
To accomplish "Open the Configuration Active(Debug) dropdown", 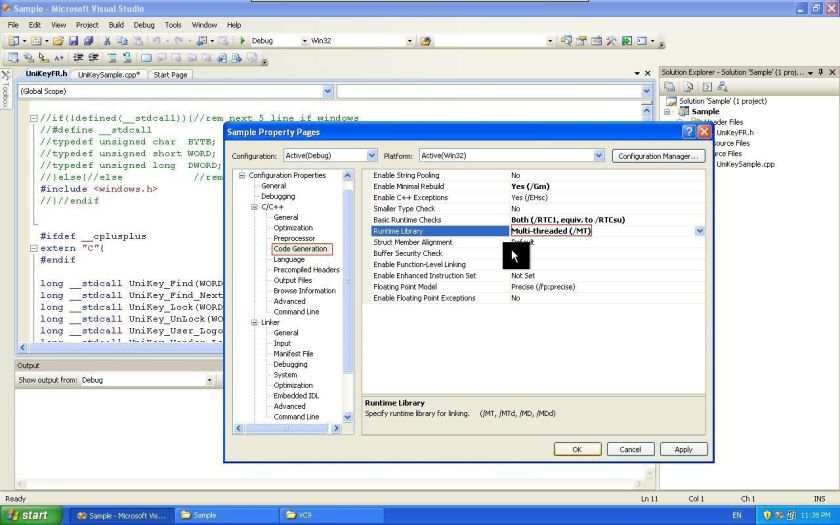I will coord(372,155).
